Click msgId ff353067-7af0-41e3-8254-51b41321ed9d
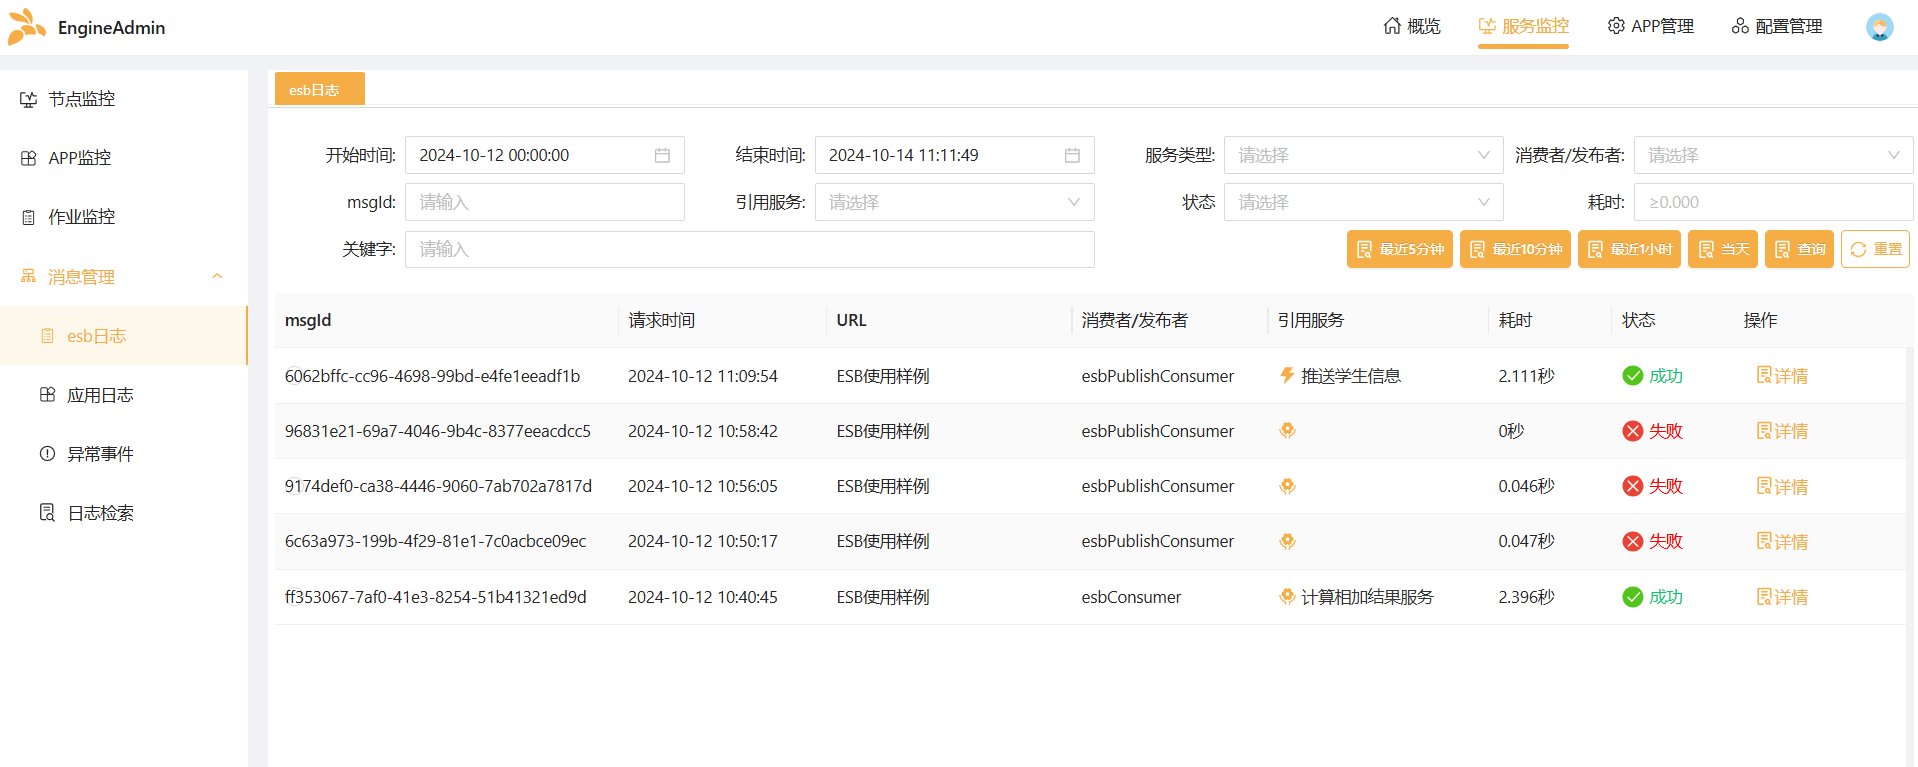The width and height of the screenshot is (1918, 767). pos(435,597)
